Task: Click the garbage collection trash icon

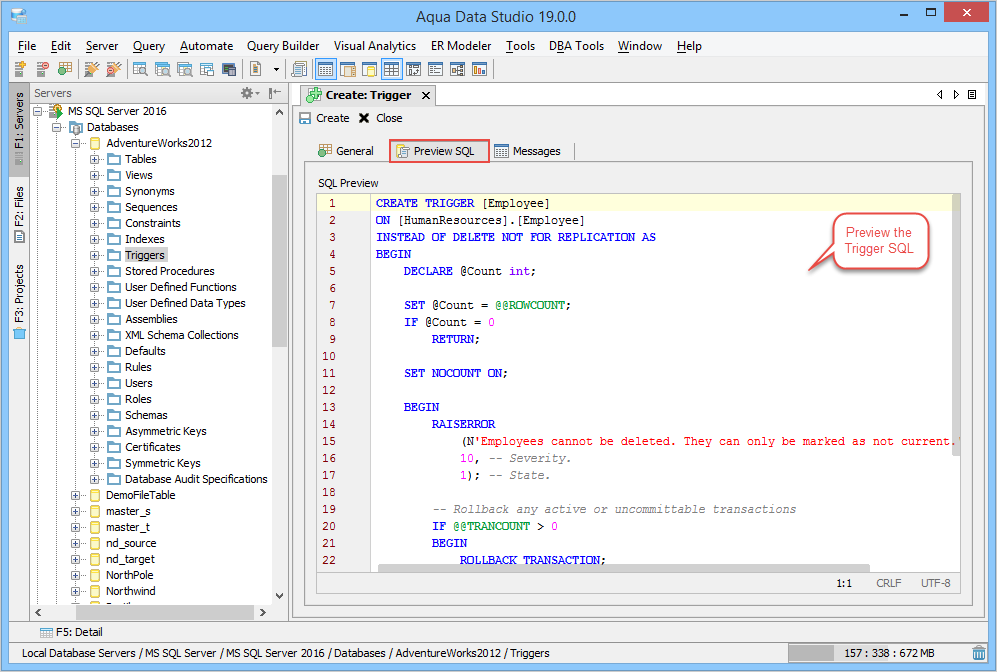Action: pos(978,653)
